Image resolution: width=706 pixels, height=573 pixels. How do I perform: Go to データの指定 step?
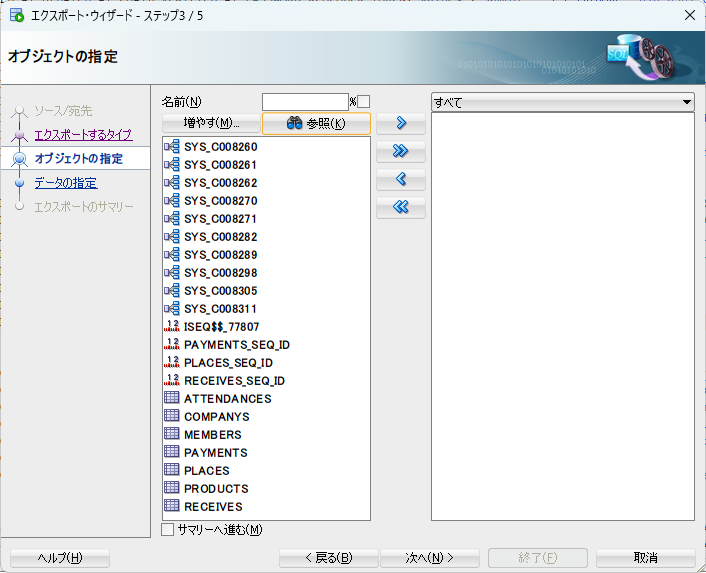click(66, 182)
